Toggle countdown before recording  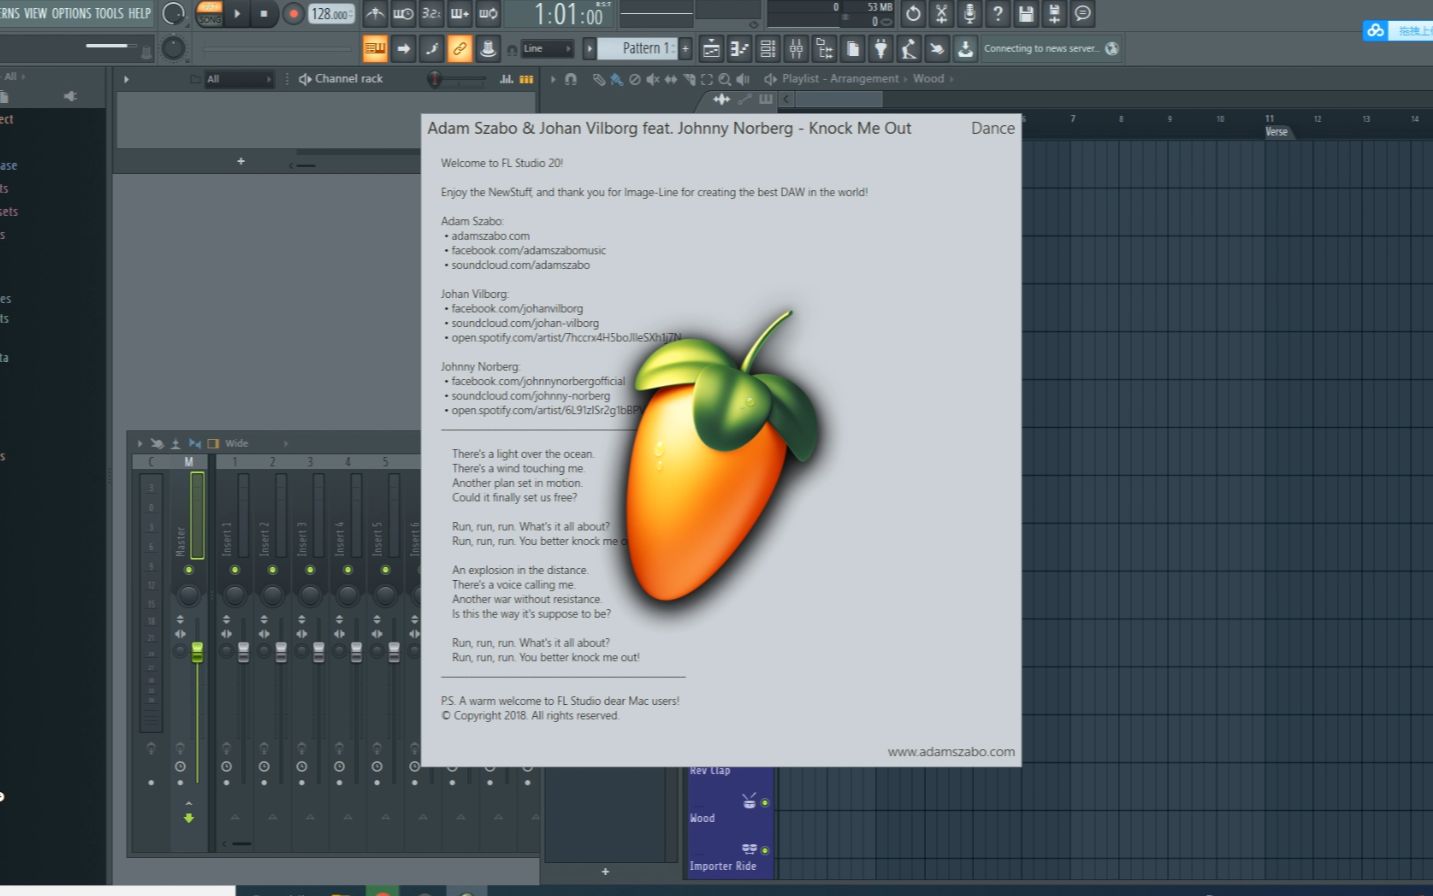(x=431, y=14)
